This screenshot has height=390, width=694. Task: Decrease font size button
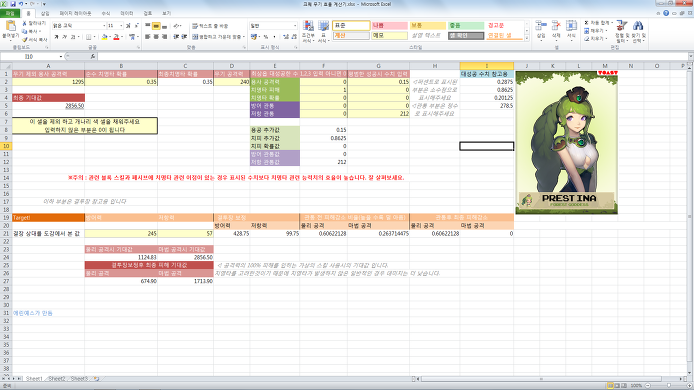coord(136,26)
